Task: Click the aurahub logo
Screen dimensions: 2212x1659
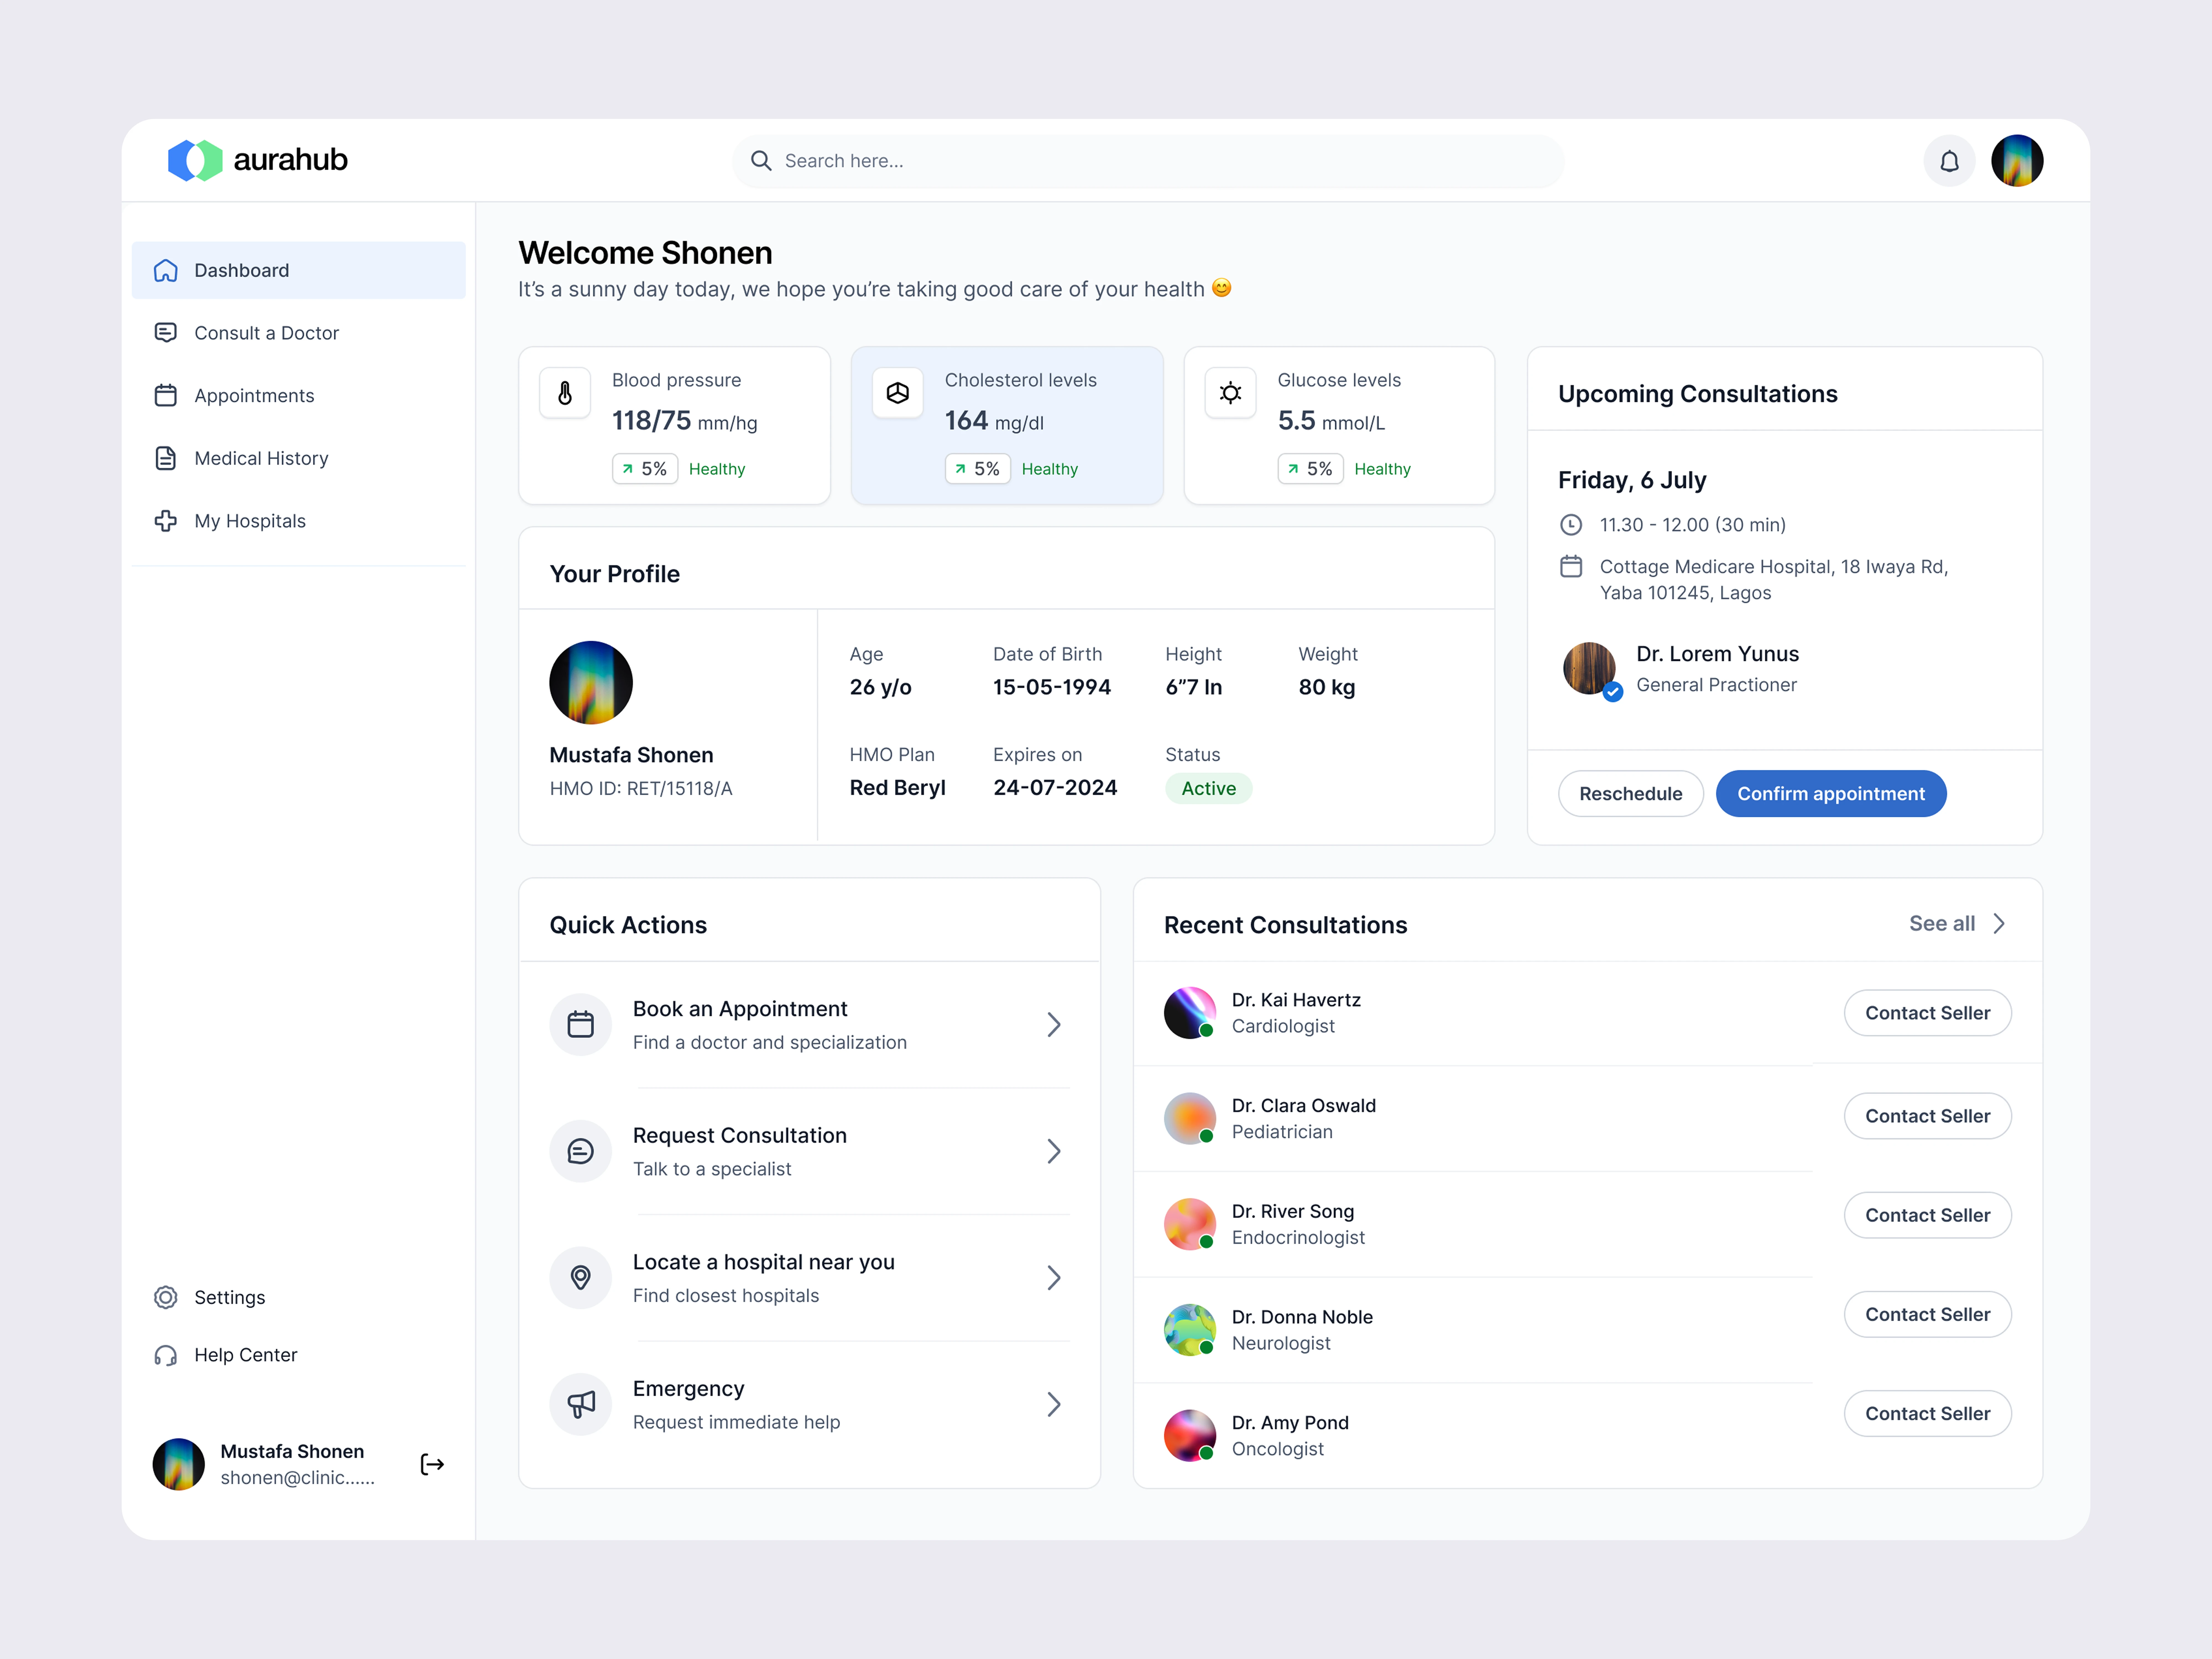Action: point(258,160)
